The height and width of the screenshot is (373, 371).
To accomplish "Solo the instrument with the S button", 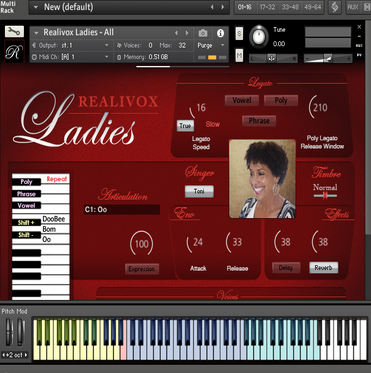I will point(239,34).
